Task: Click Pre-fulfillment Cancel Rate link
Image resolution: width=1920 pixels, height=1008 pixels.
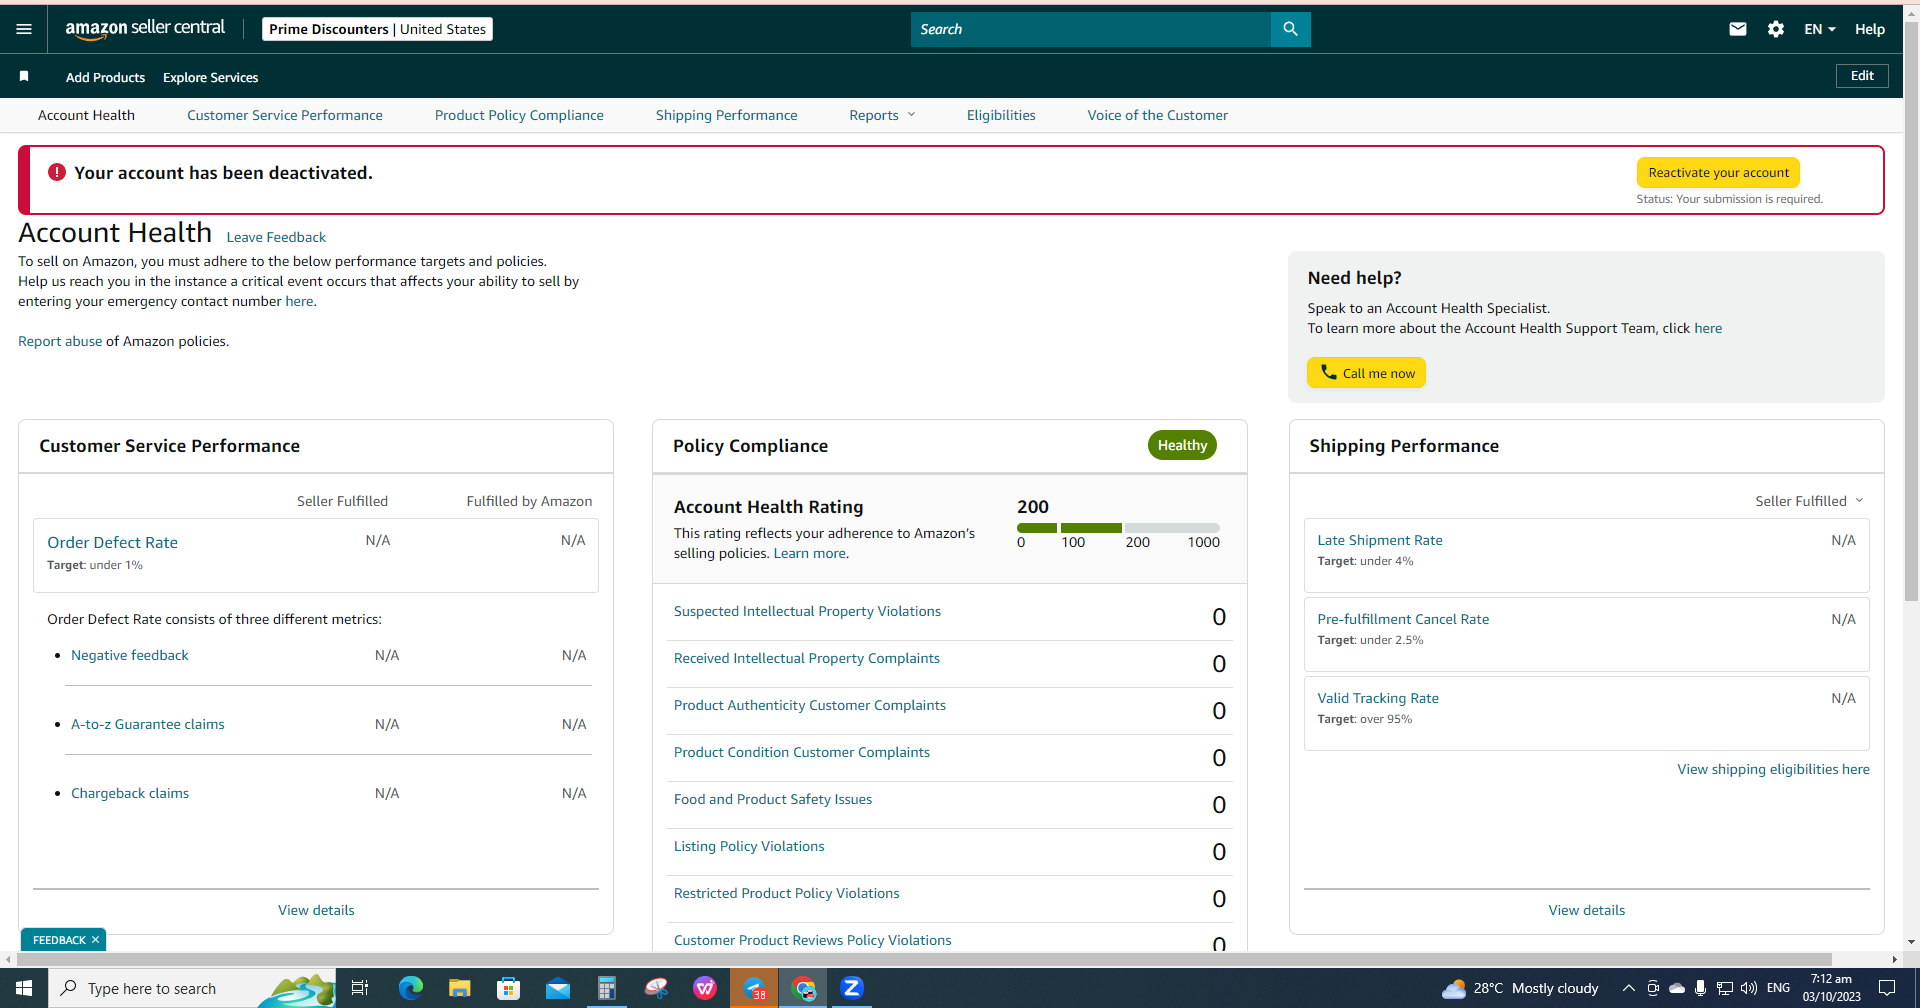Action: [x=1403, y=619]
